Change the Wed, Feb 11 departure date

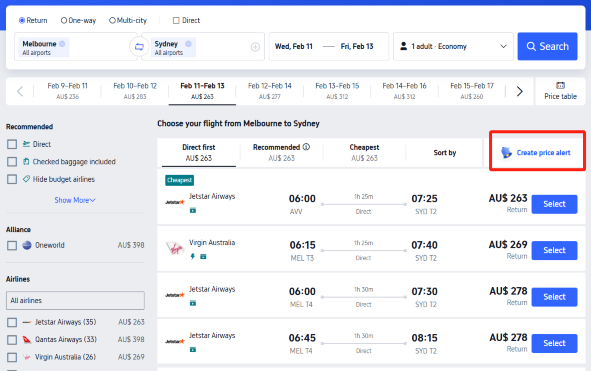tap(294, 46)
